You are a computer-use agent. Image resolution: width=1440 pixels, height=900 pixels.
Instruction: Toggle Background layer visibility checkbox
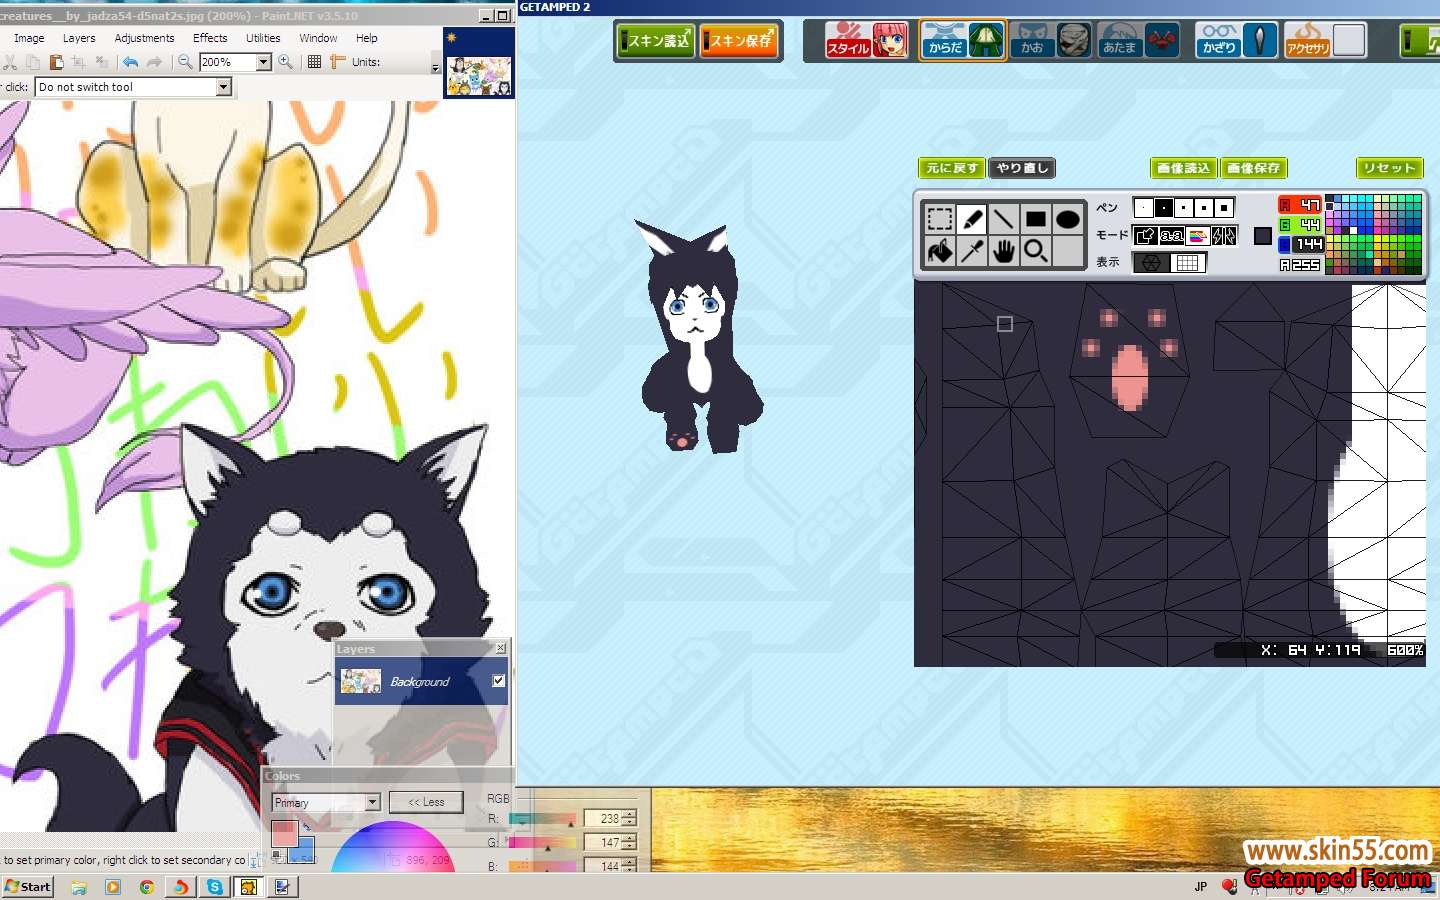(498, 681)
